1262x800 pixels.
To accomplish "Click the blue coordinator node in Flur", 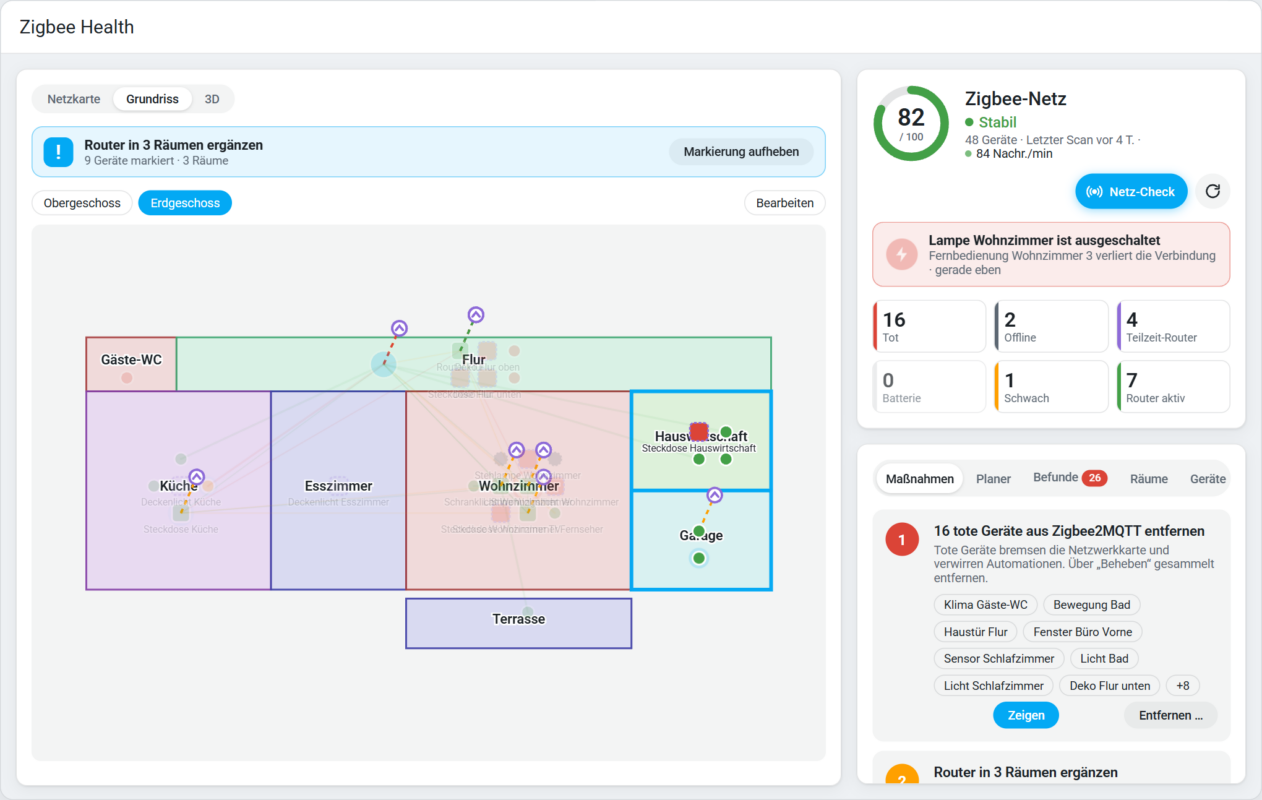I will click(x=383, y=364).
